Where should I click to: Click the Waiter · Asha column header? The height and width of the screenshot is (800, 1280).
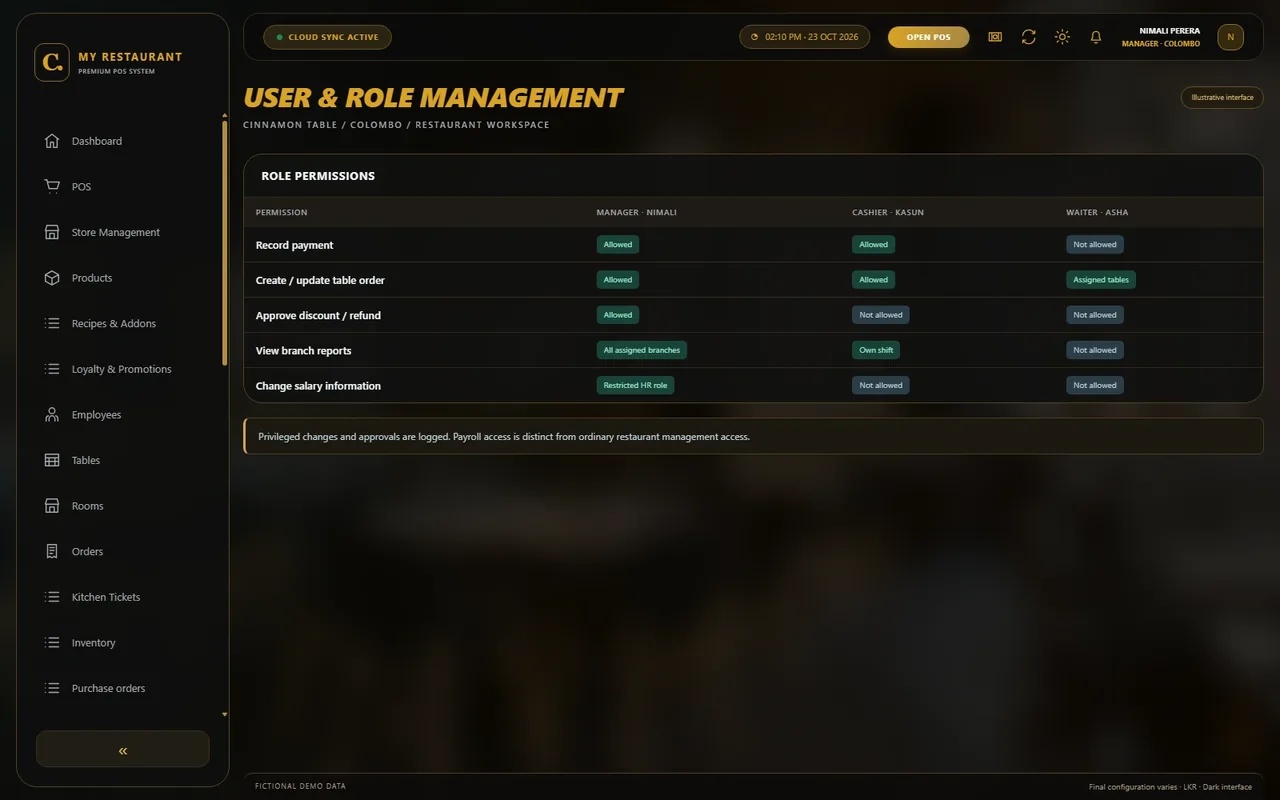pyautogui.click(x=1097, y=212)
